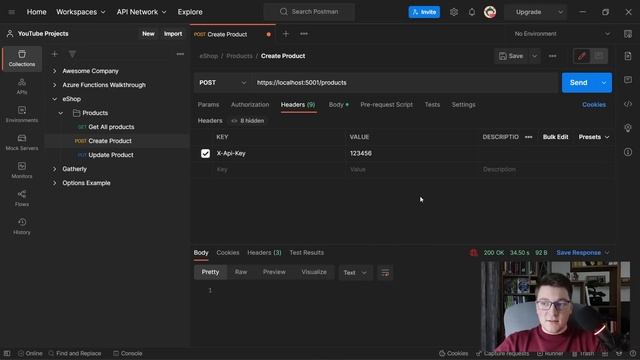
Task: Toggle the response wrap lines icon
Action: 385,273
